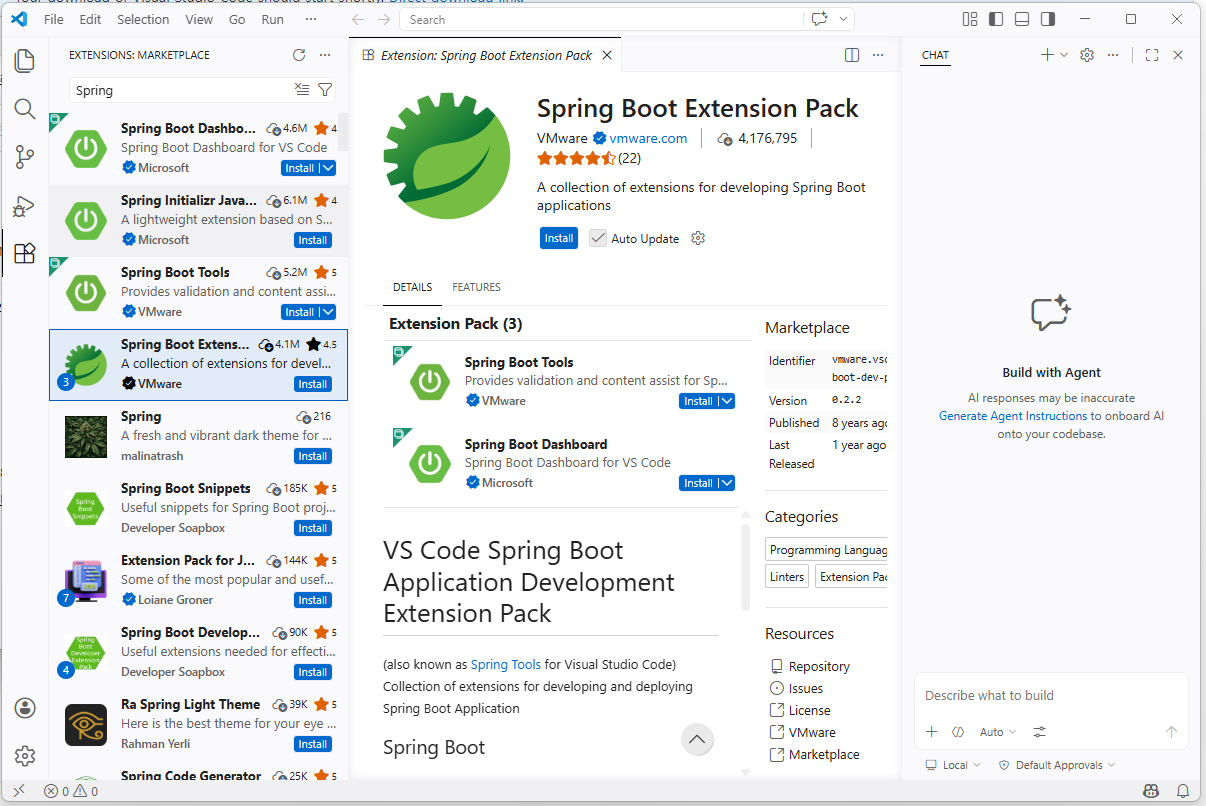Expand install options for Spring Boot Dashboard in pack
Screen dimensions: 1206x806
pyautogui.click(x=727, y=483)
